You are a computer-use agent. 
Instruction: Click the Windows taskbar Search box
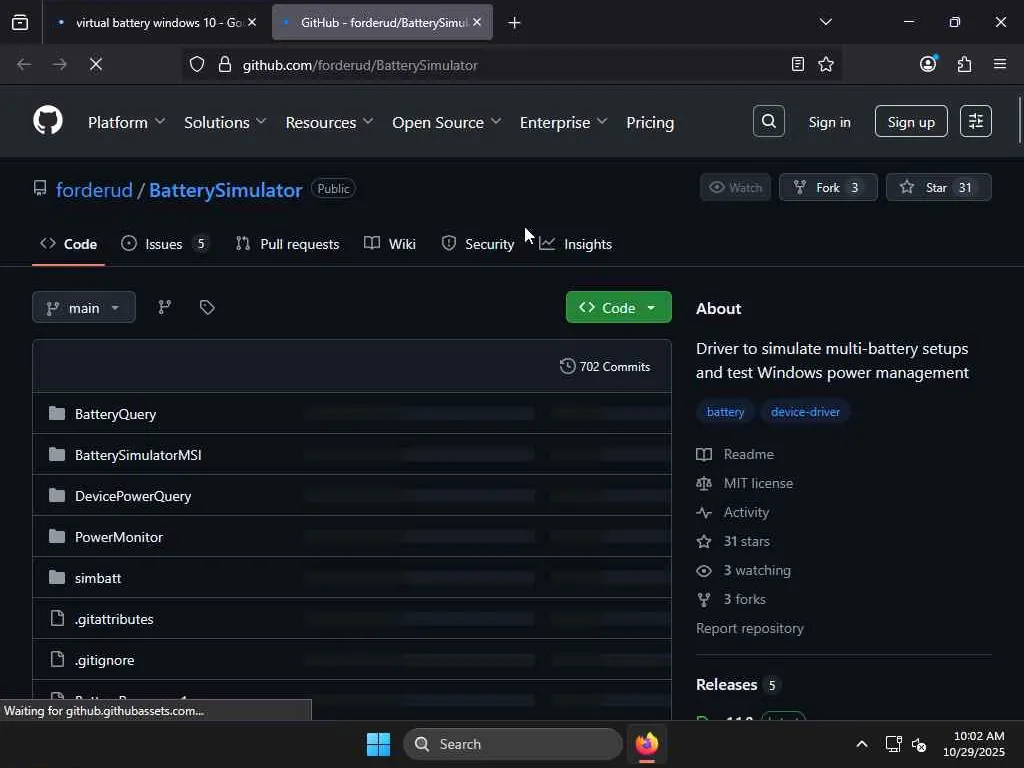pyautogui.click(x=513, y=744)
